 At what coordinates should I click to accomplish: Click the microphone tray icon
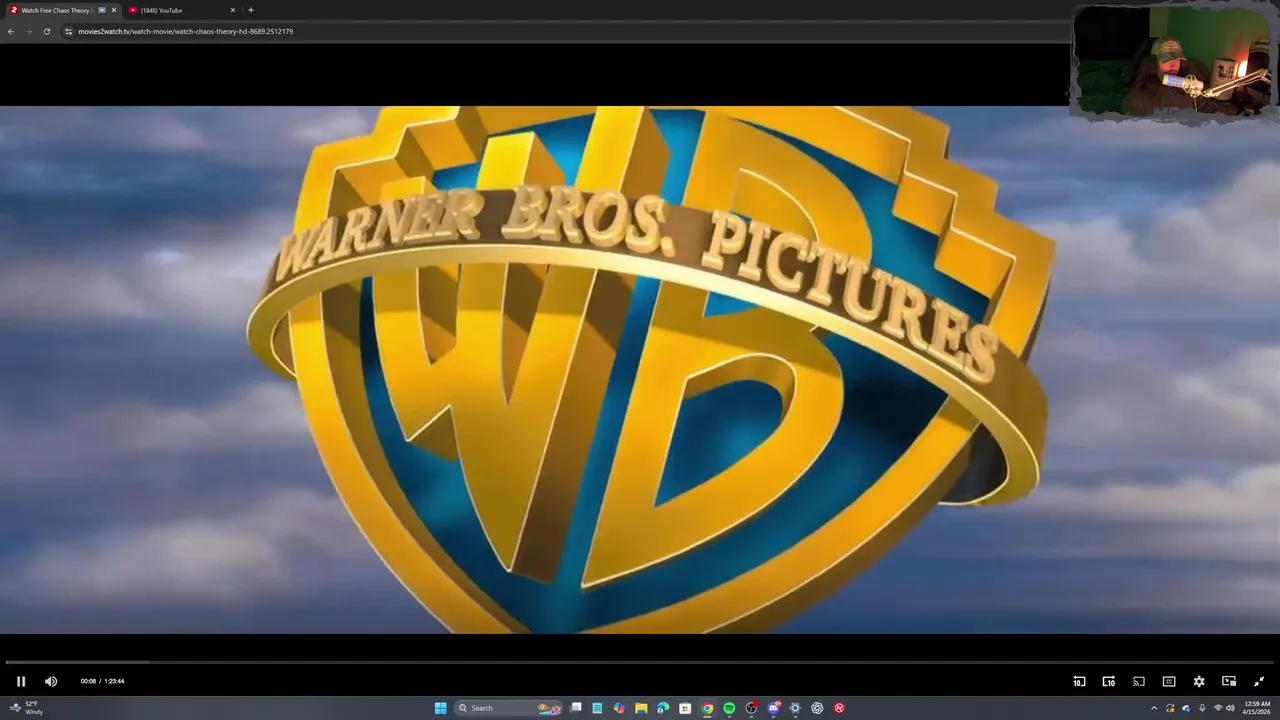coord(1202,708)
